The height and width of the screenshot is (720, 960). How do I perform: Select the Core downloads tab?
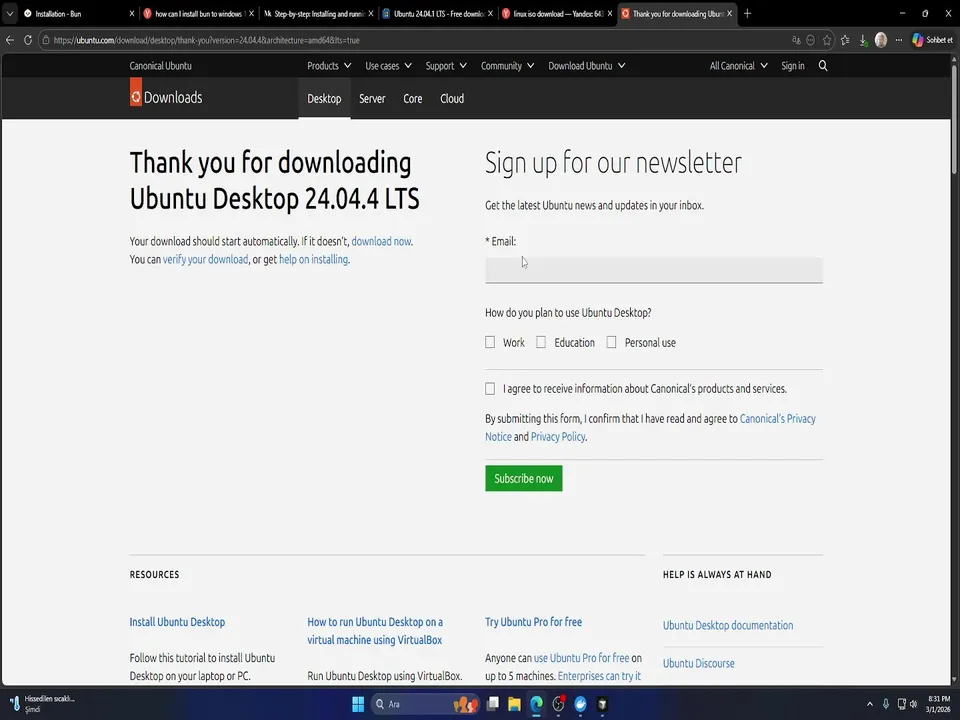413,99
